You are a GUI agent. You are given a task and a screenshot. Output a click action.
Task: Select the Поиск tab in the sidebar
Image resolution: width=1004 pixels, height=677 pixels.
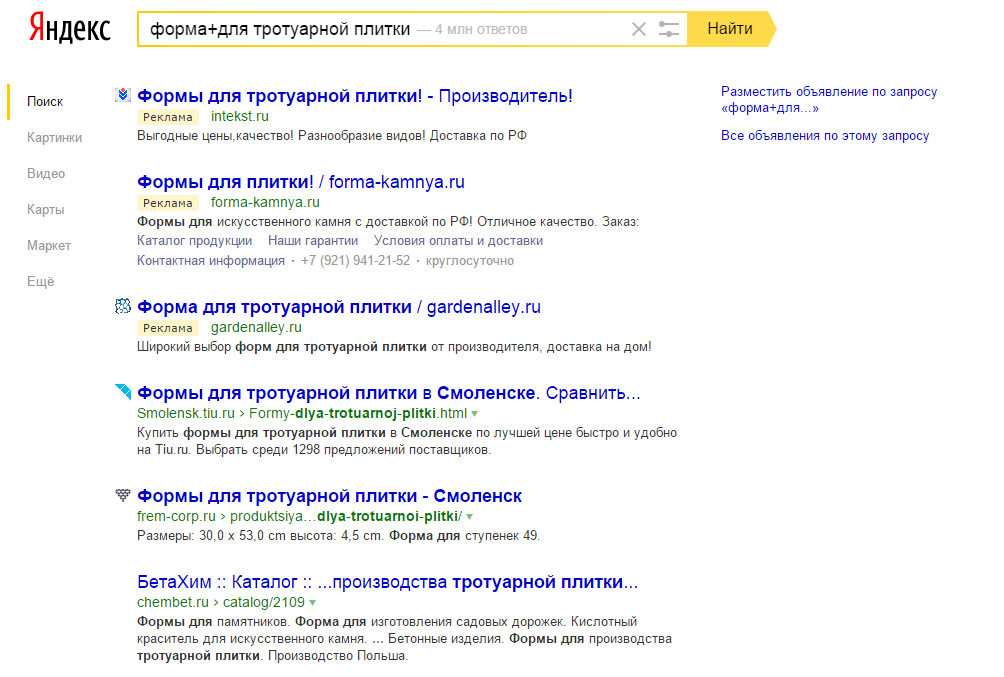click(x=45, y=101)
